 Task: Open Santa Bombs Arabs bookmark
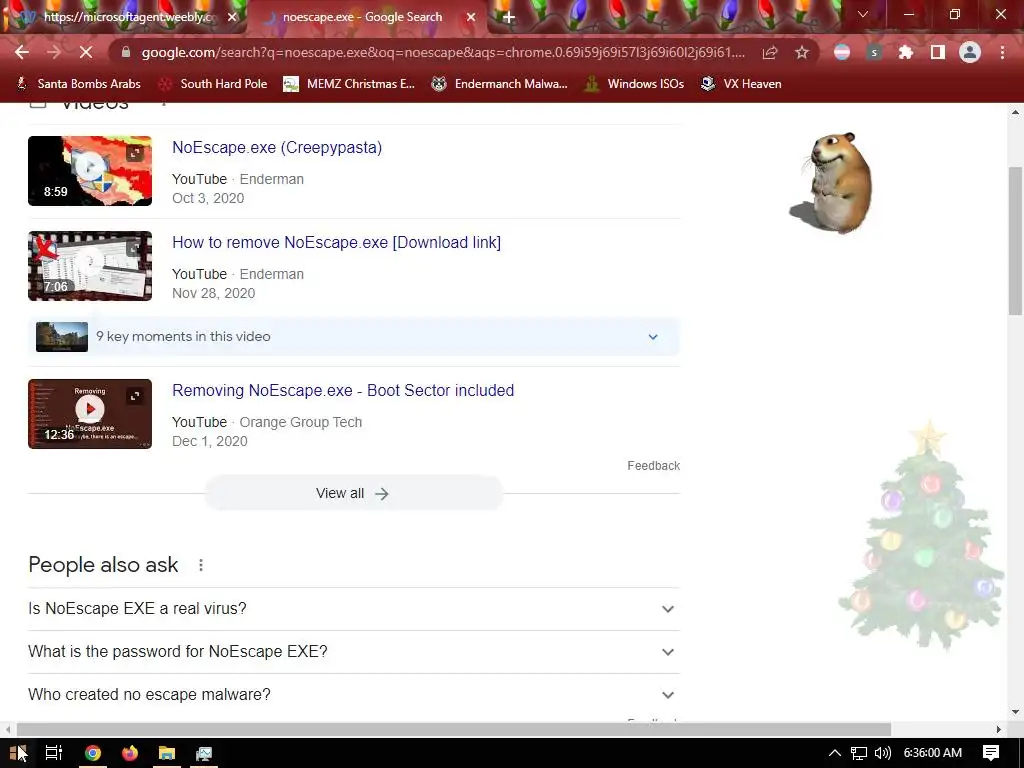pyautogui.click(x=78, y=84)
